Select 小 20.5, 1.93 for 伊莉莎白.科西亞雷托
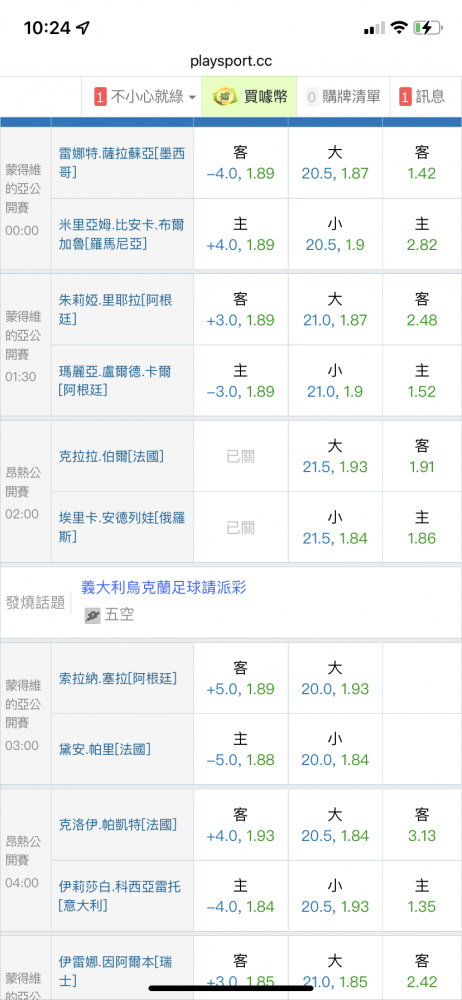 tap(335, 896)
